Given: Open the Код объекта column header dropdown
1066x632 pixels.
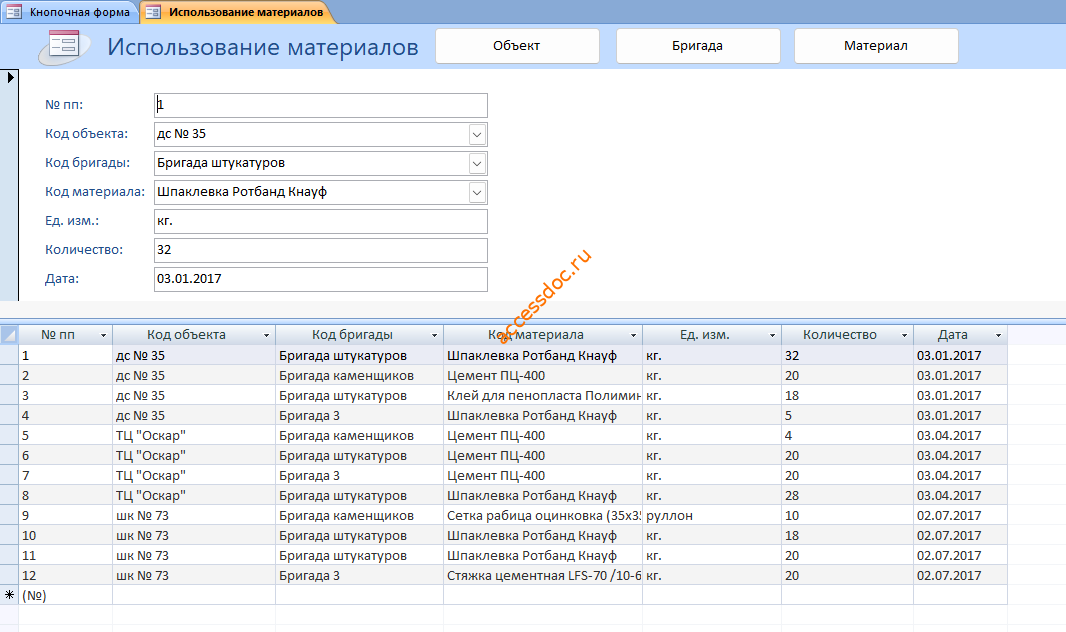Looking at the screenshot, I should 266,335.
